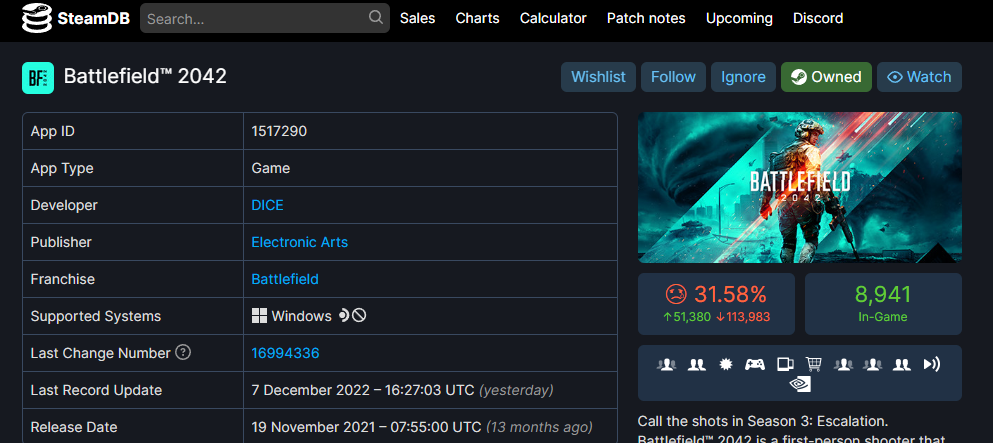Open the Discord link in navigation

click(x=818, y=18)
